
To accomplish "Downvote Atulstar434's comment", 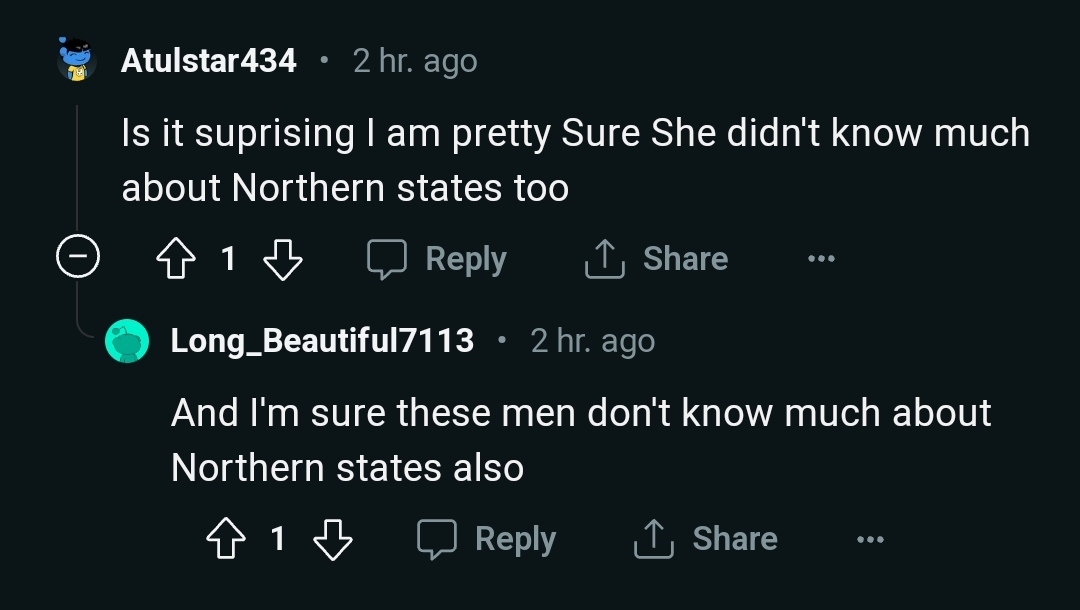I will coord(282,260).
